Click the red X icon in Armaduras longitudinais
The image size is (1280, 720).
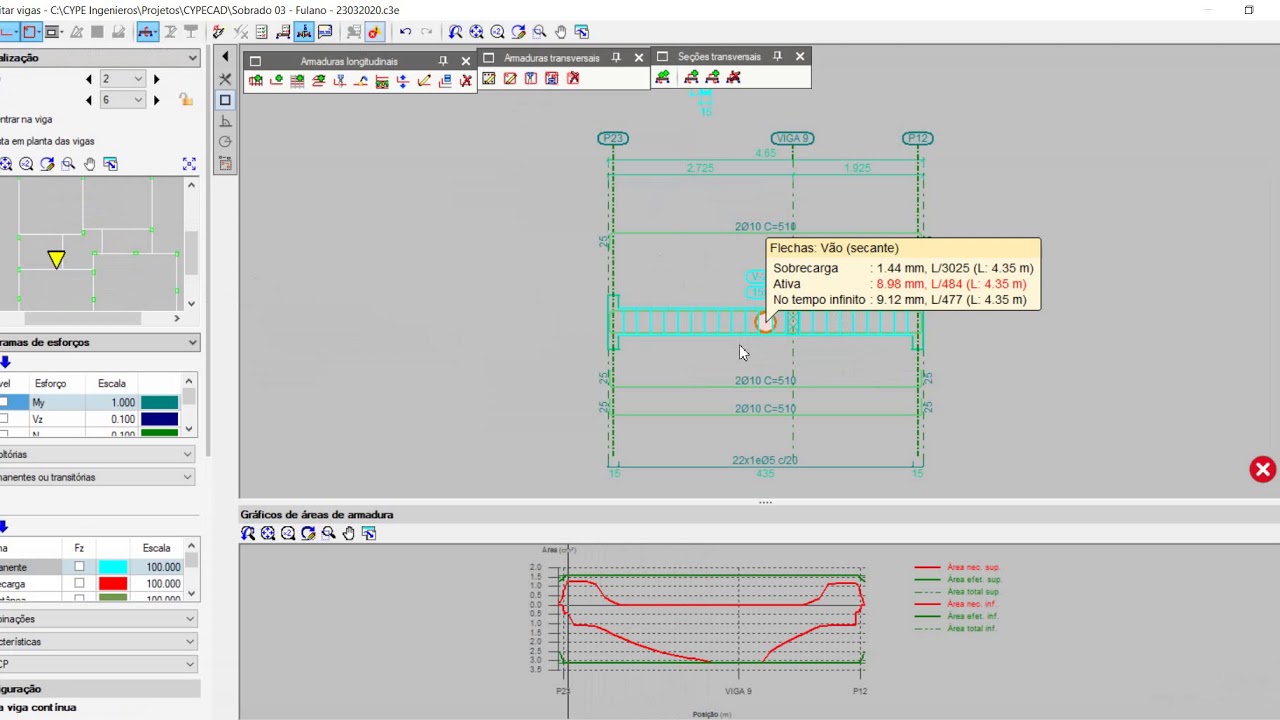(466, 80)
